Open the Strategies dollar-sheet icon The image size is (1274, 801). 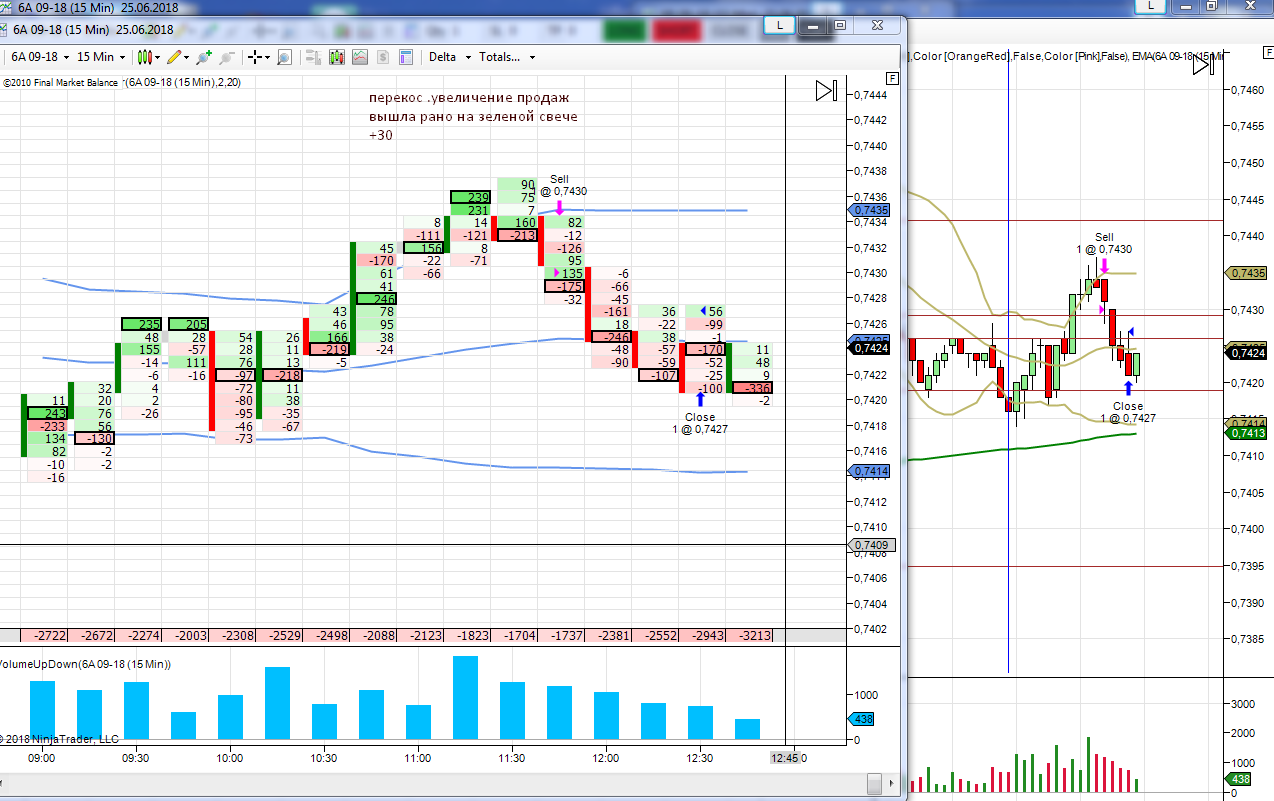[x=383, y=57]
